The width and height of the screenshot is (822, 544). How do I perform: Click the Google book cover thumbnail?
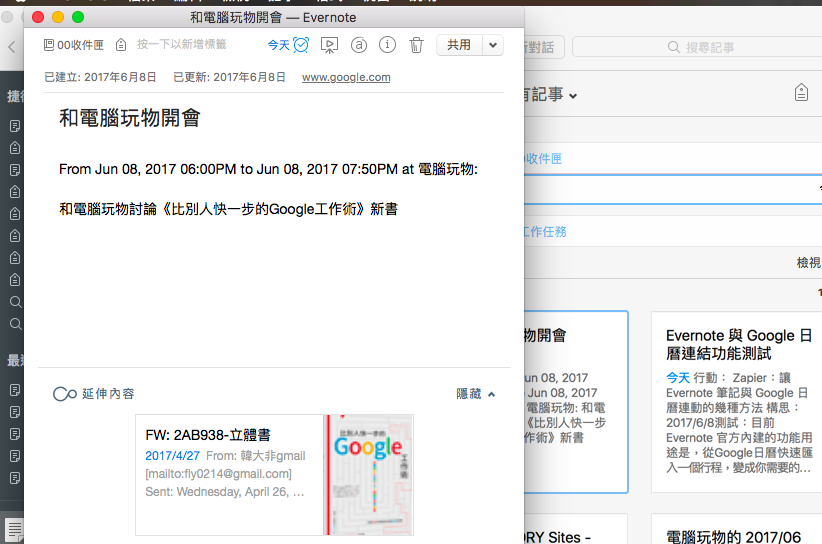[369, 474]
